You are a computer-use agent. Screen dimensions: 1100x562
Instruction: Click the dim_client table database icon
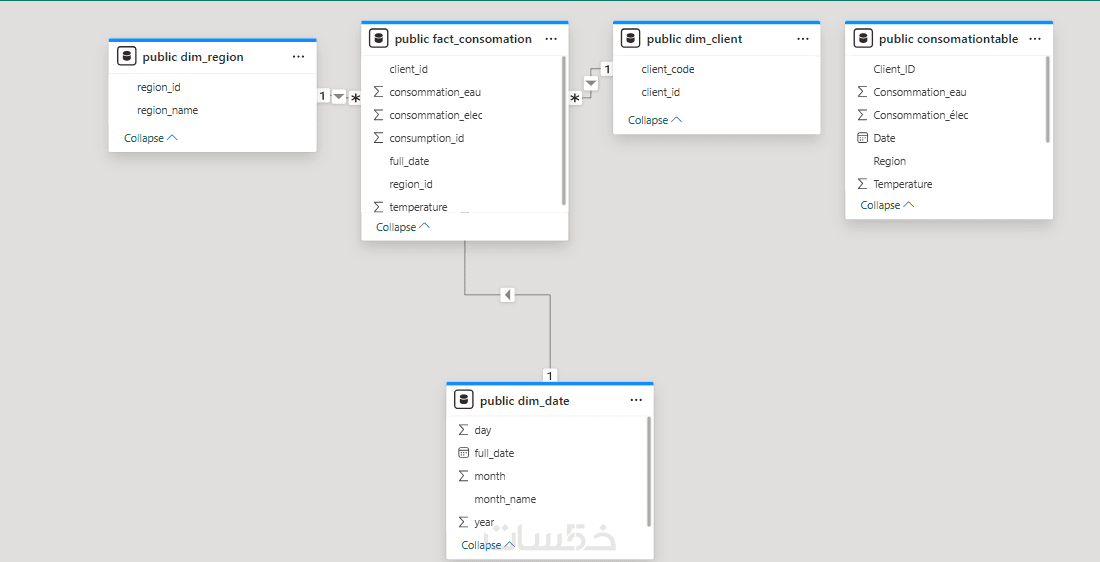click(630, 39)
